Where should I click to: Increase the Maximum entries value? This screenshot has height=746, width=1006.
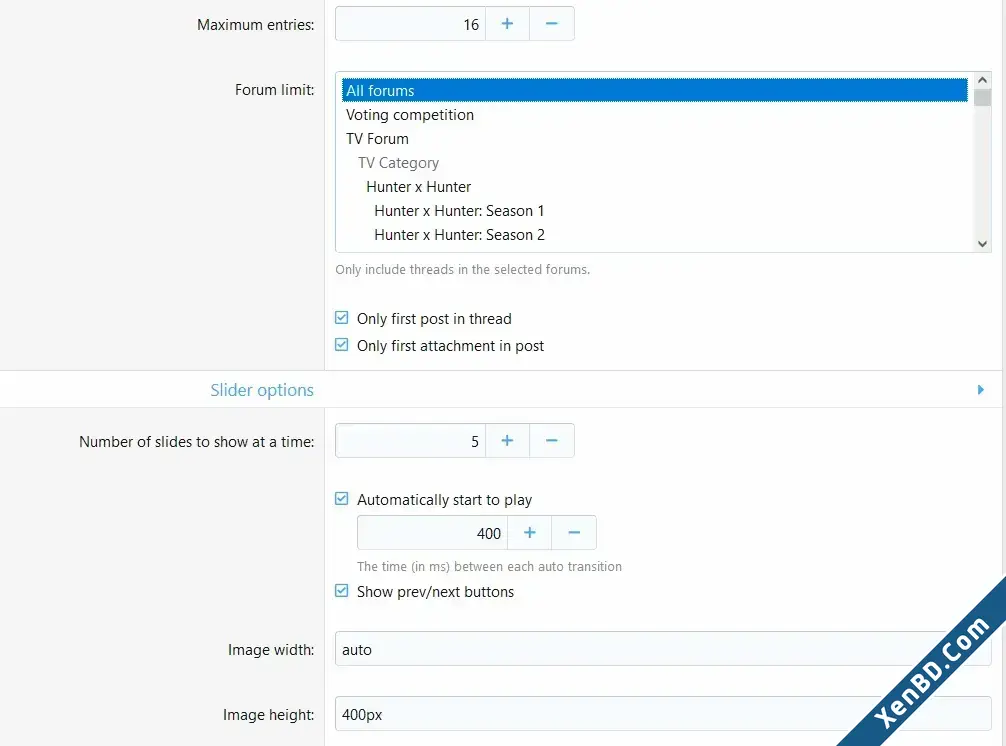coord(507,24)
